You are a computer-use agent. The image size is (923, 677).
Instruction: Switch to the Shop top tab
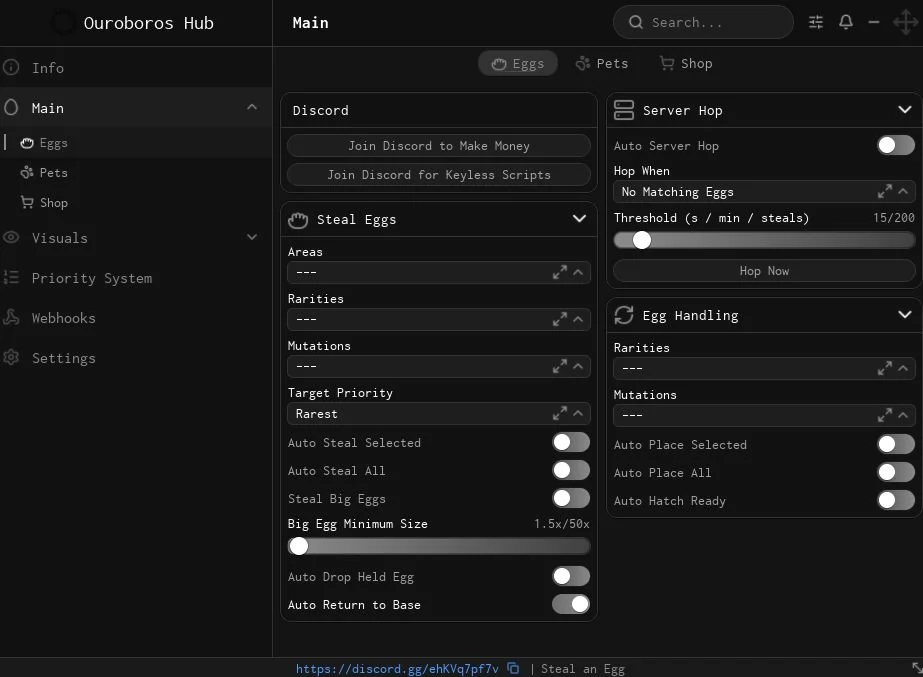tap(686, 64)
